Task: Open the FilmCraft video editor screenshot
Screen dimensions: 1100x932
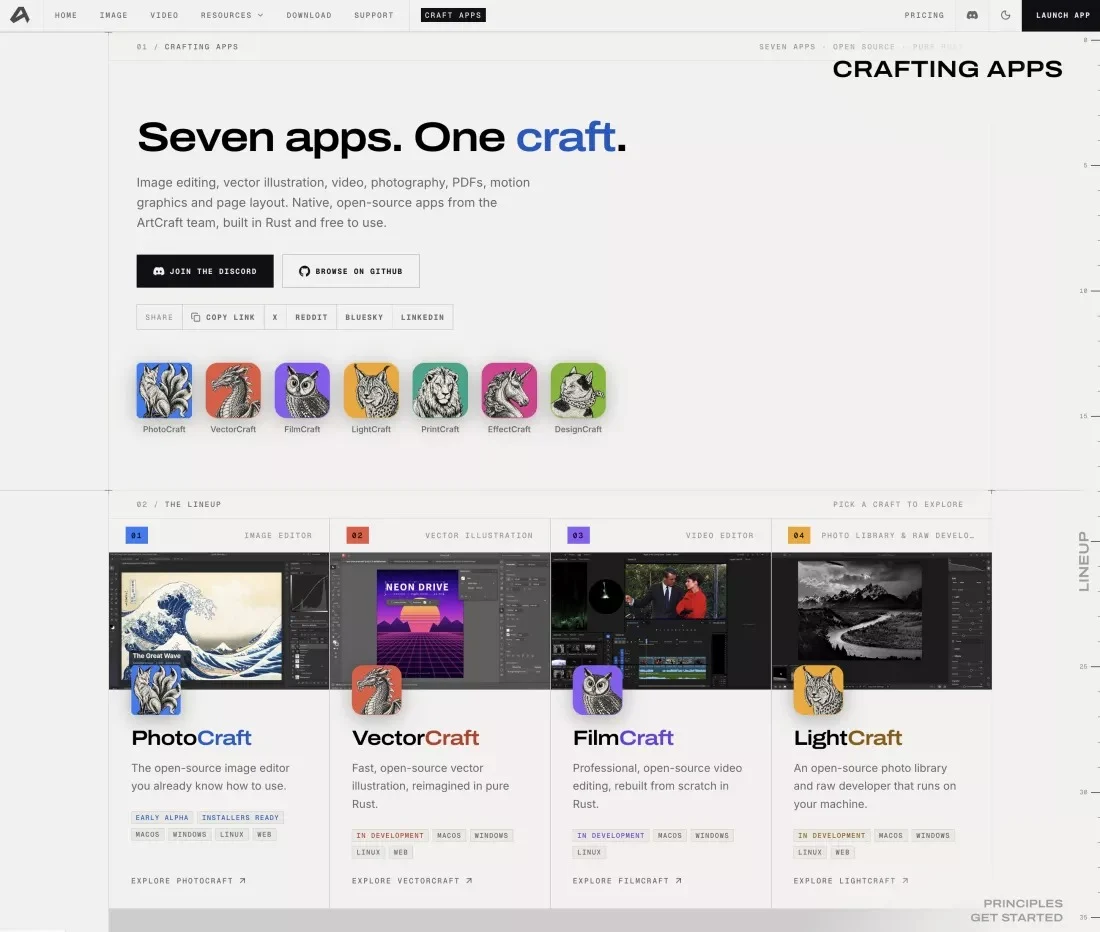Action: coord(661,621)
